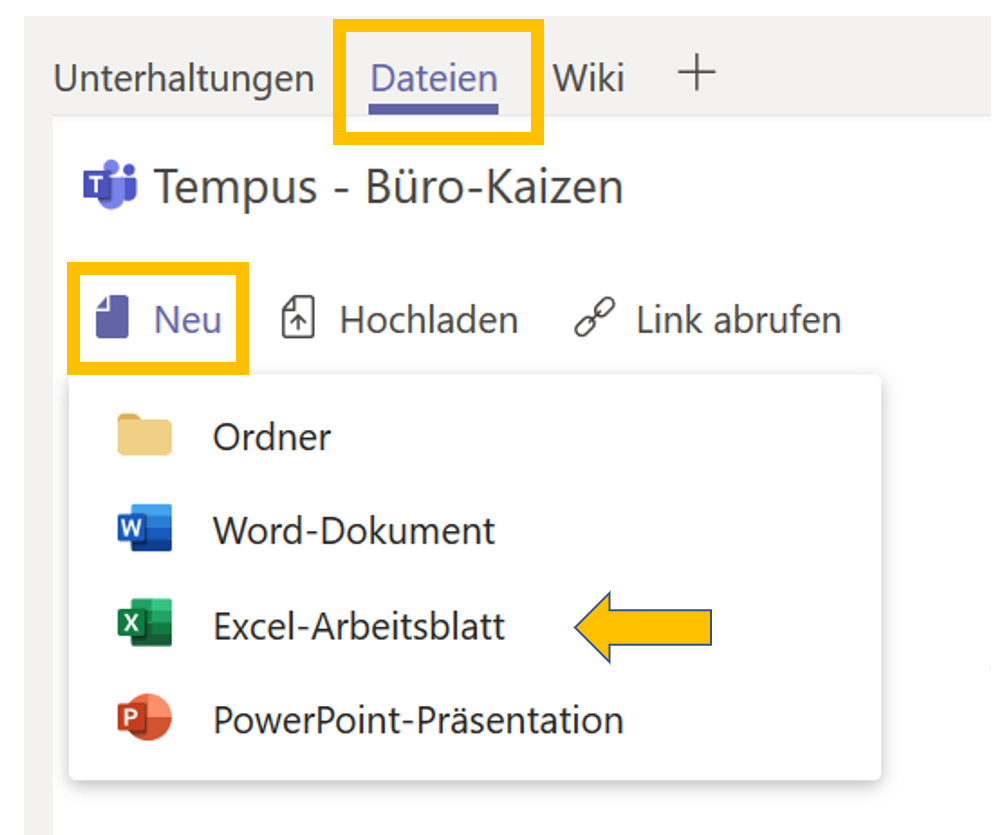1004x835 pixels.
Task: Add a new tab with plus icon
Action: pyautogui.click(x=697, y=72)
